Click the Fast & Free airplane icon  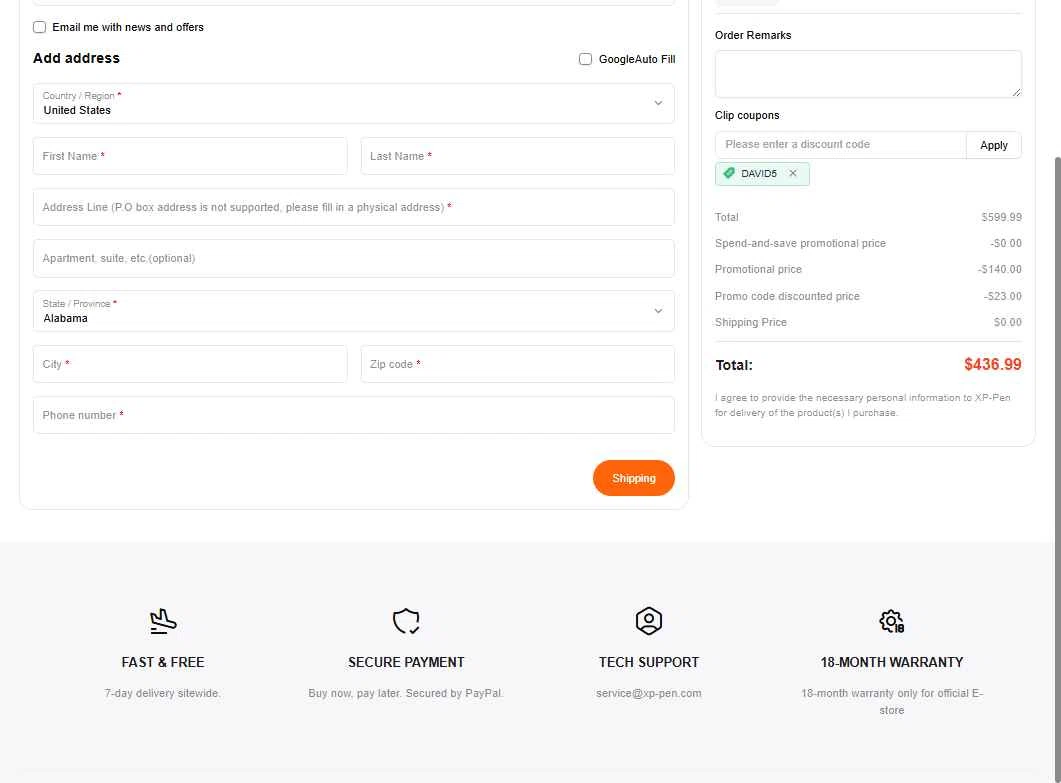(x=163, y=621)
